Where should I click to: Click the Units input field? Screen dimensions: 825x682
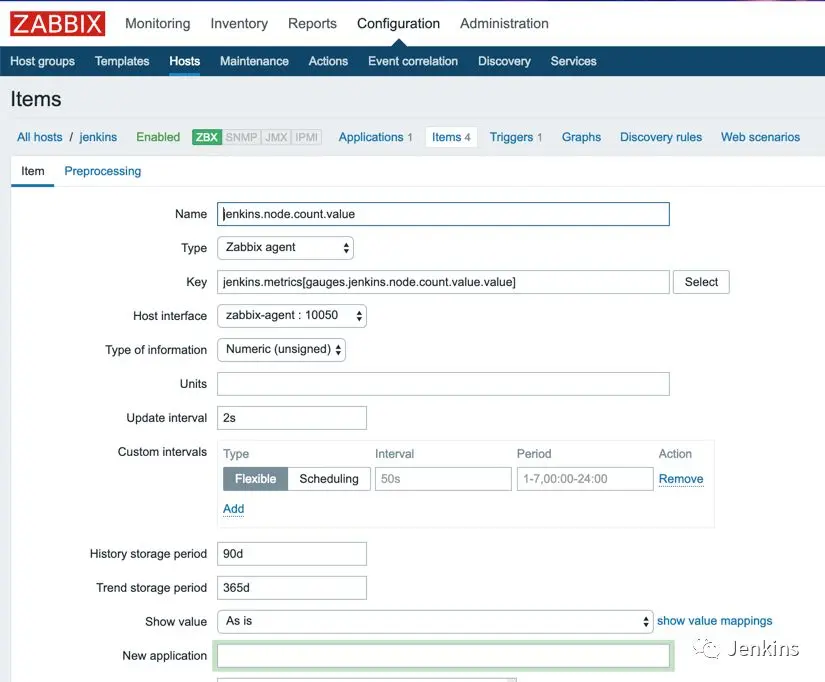pos(443,384)
